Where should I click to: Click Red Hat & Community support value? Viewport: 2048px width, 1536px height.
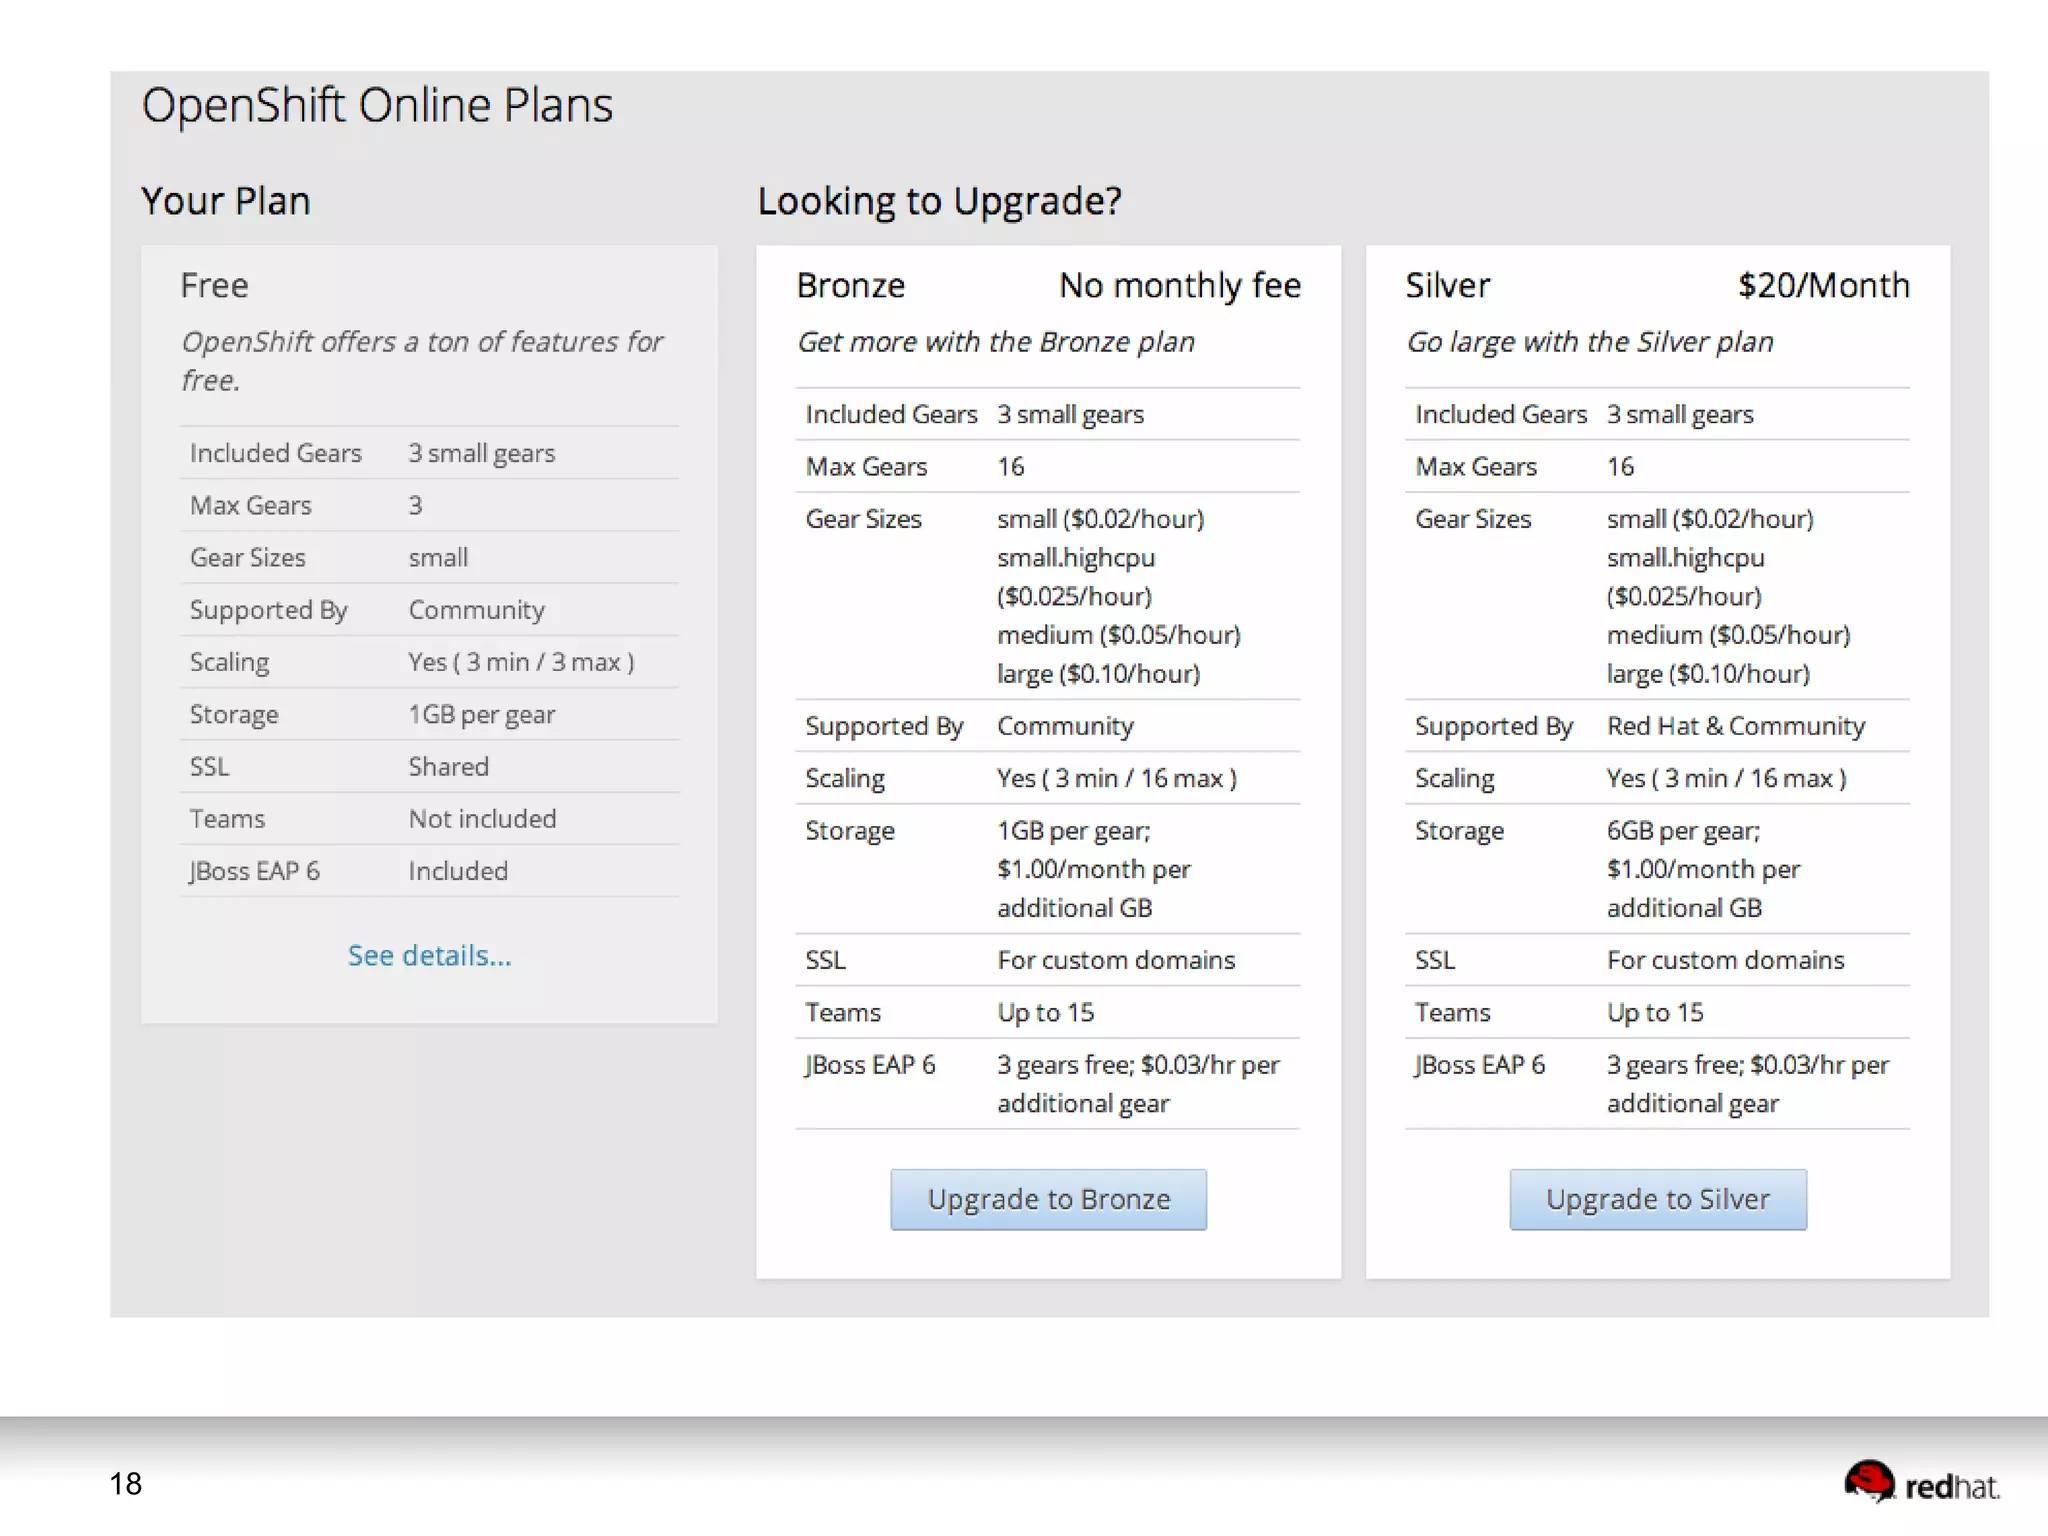click(1735, 726)
